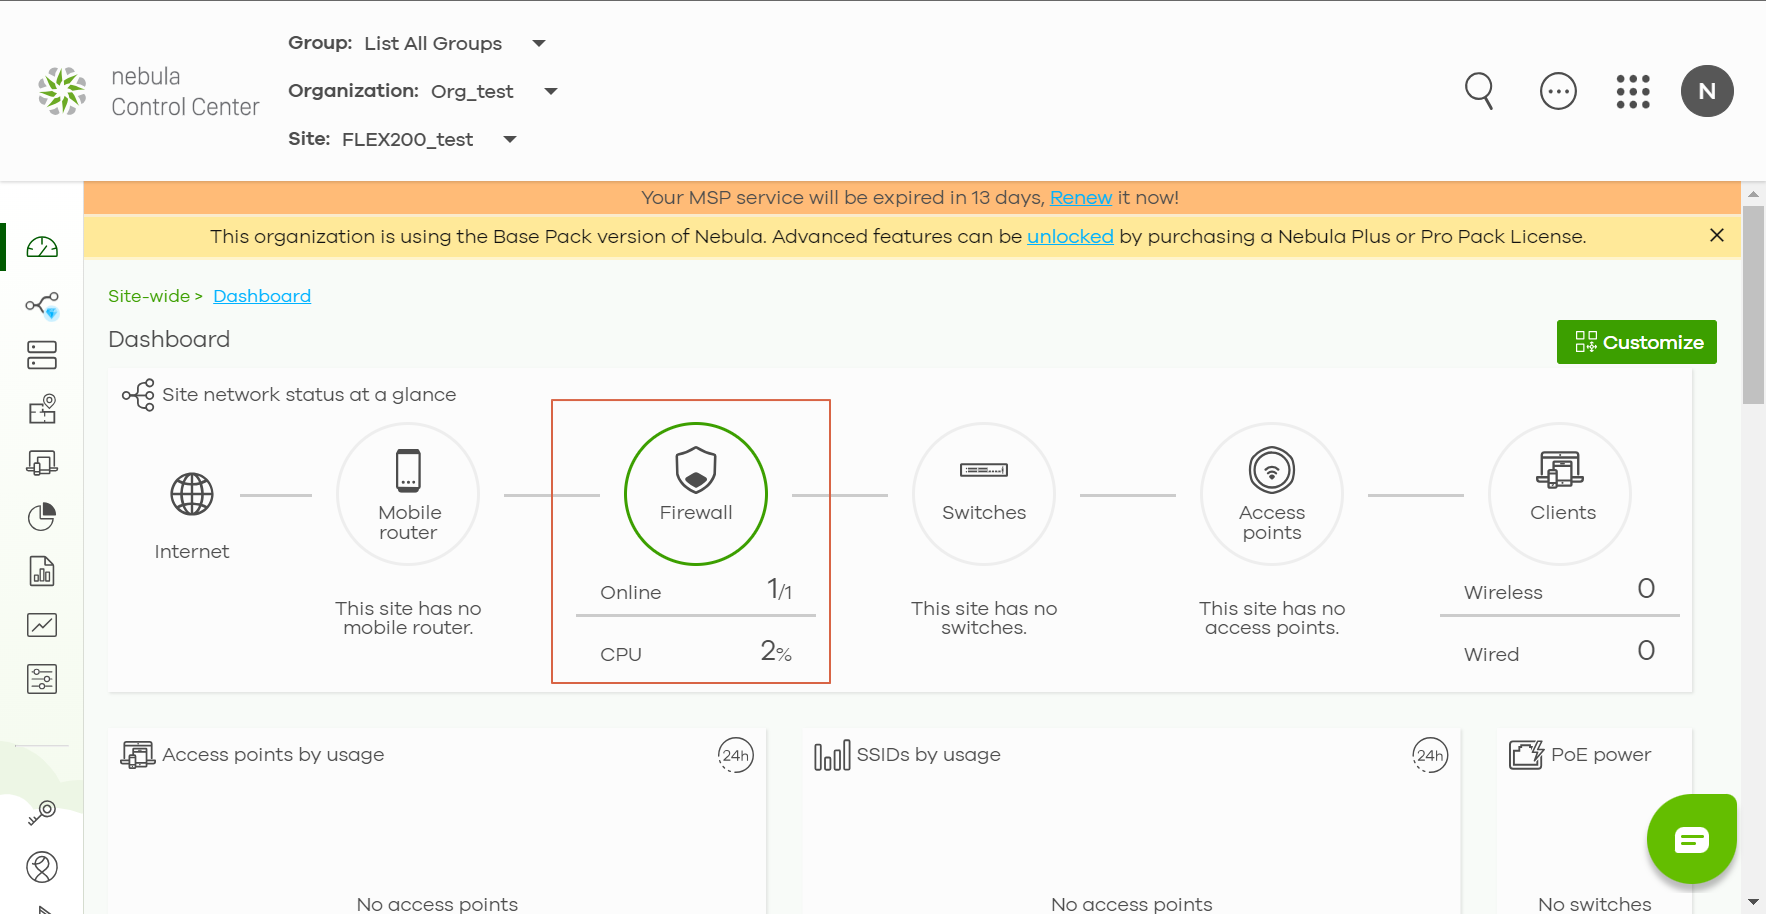Open the line graph monitor sidebar icon
Image resolution: width=1766 pixels, height=914 pixels.
point(42,625)
